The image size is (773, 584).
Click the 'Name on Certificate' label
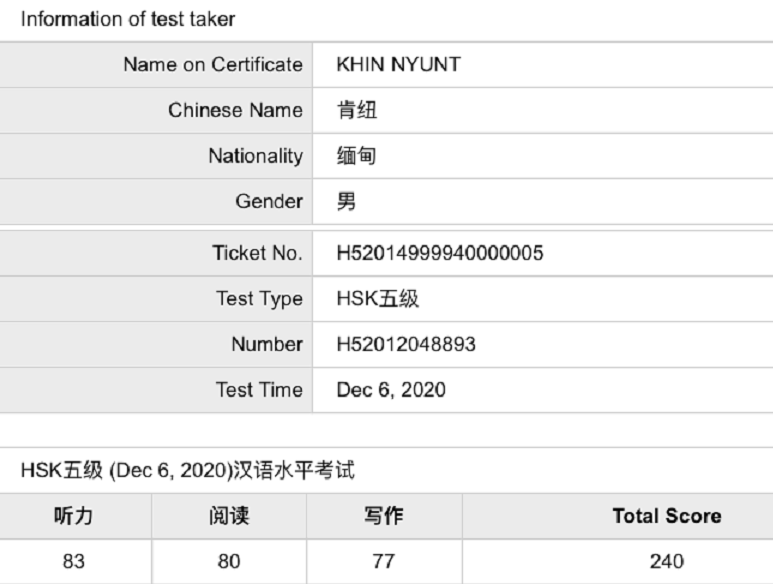coord(212,65)
